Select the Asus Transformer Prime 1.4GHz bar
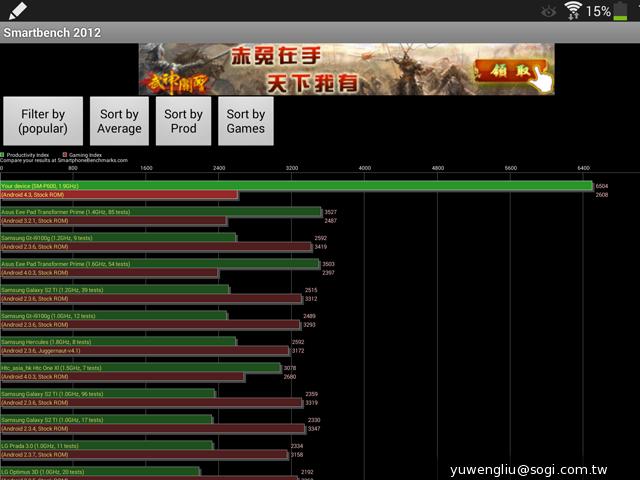 click(x=160, y=212)
